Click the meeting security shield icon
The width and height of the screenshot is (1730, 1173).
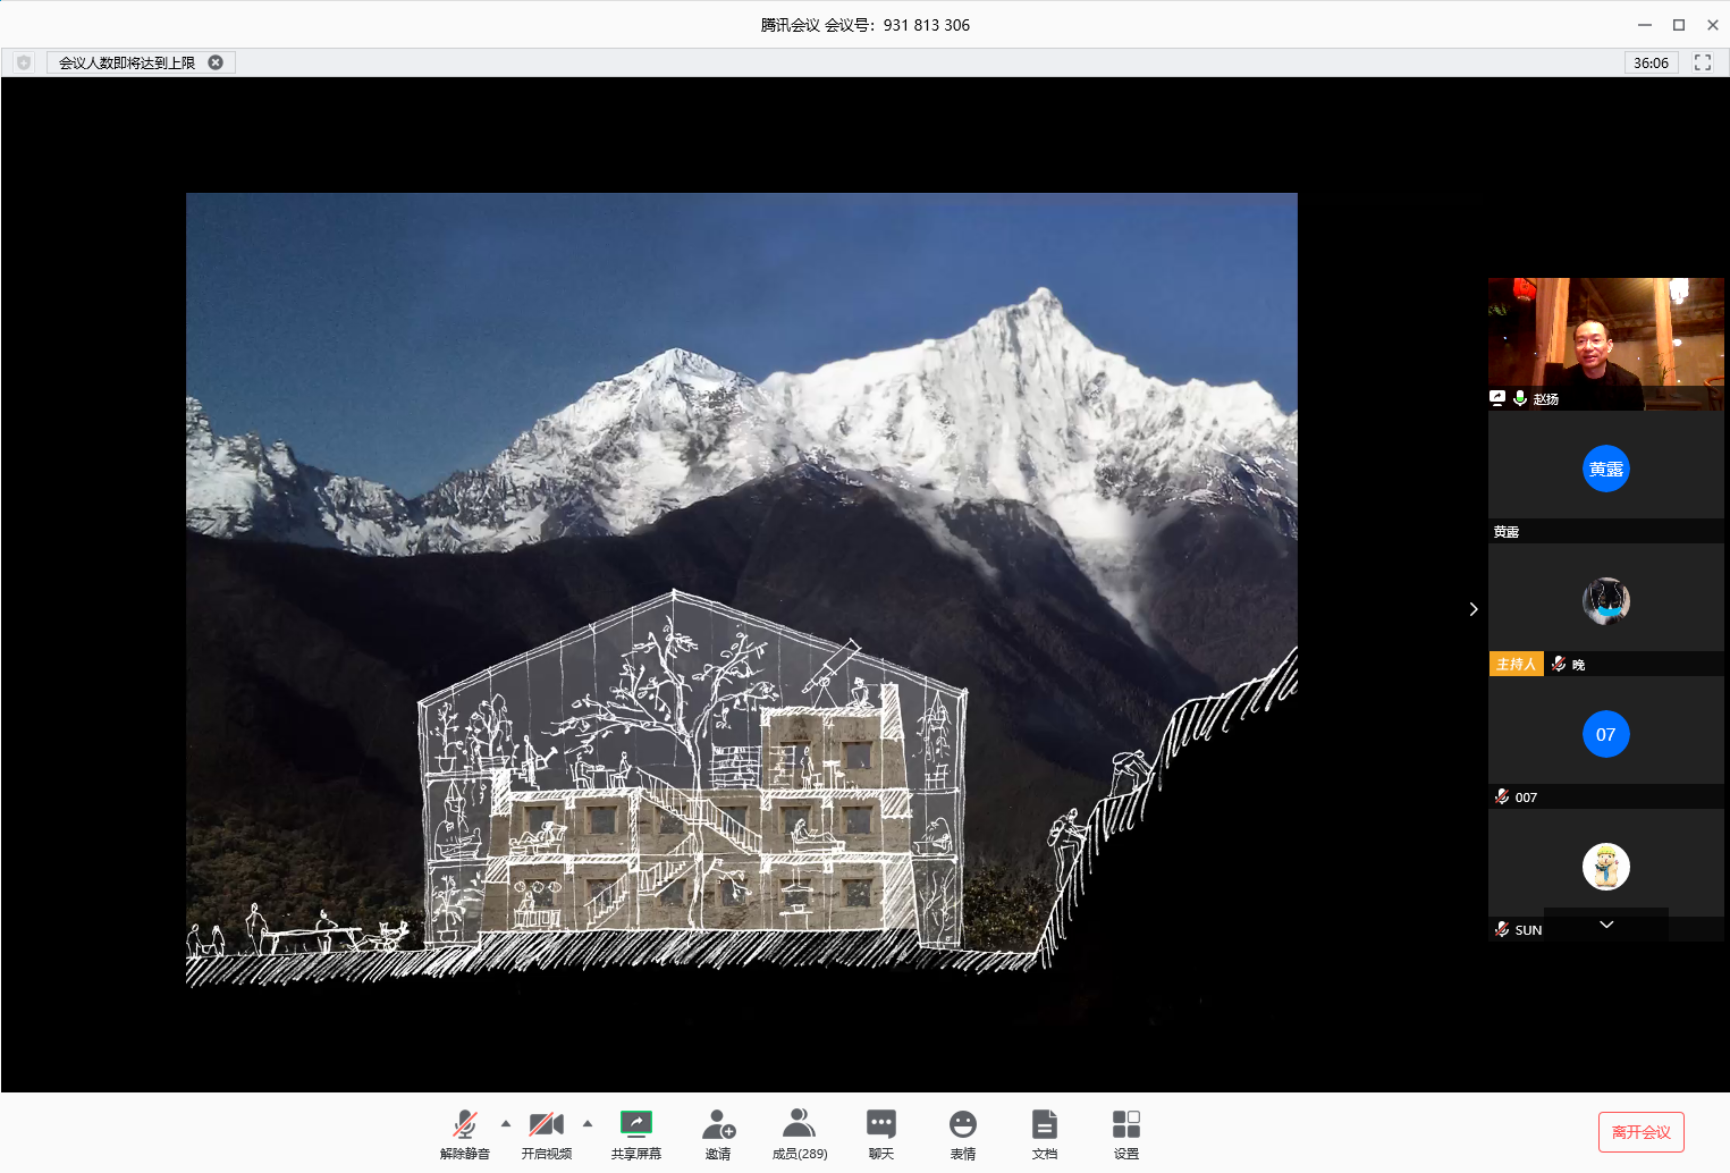pos(24,62)
